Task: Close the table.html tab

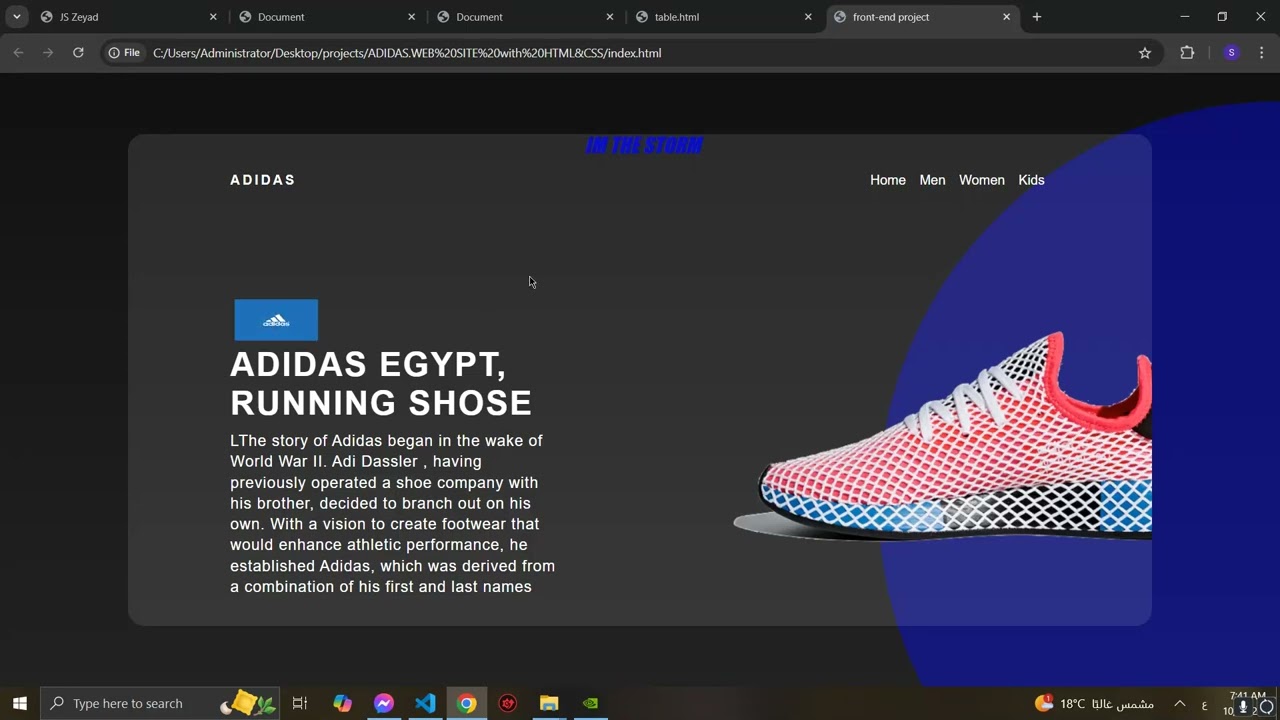Action: [808, 17]
